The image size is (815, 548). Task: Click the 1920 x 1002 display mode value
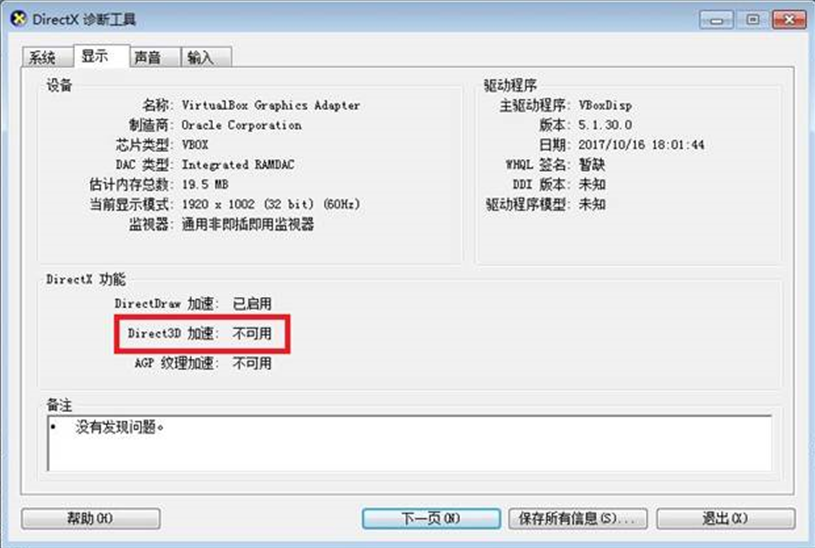pyautogui.click(x=271, y=204)
